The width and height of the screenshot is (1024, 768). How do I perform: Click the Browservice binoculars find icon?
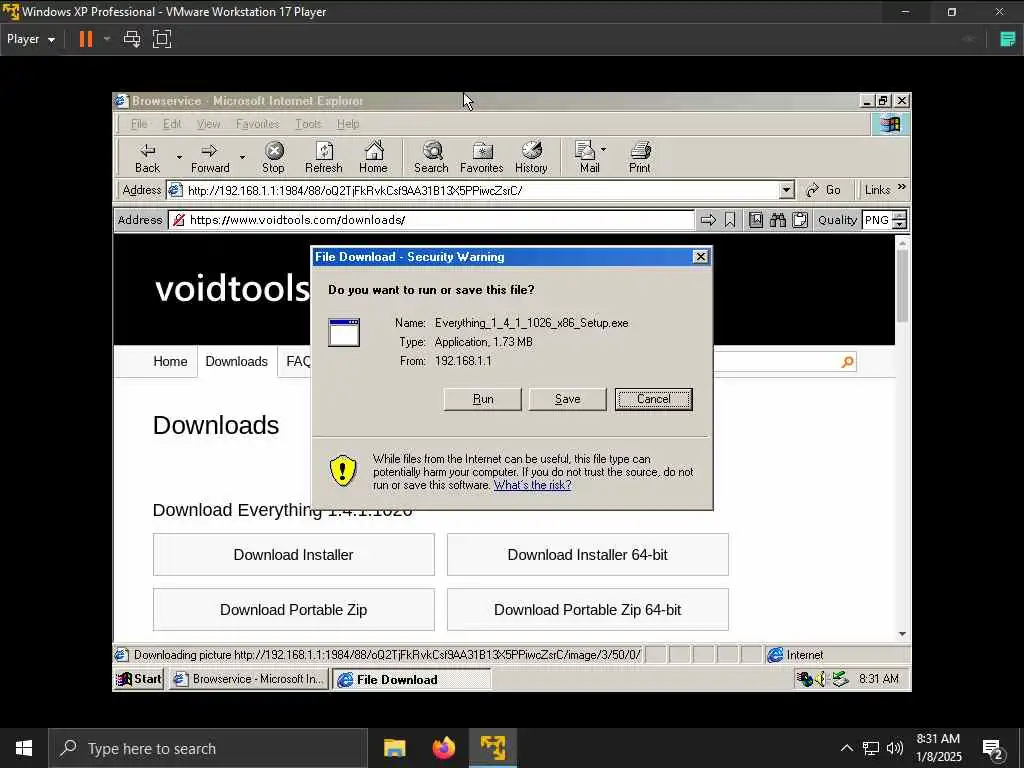pyautogui.click(x=777, y=220)
